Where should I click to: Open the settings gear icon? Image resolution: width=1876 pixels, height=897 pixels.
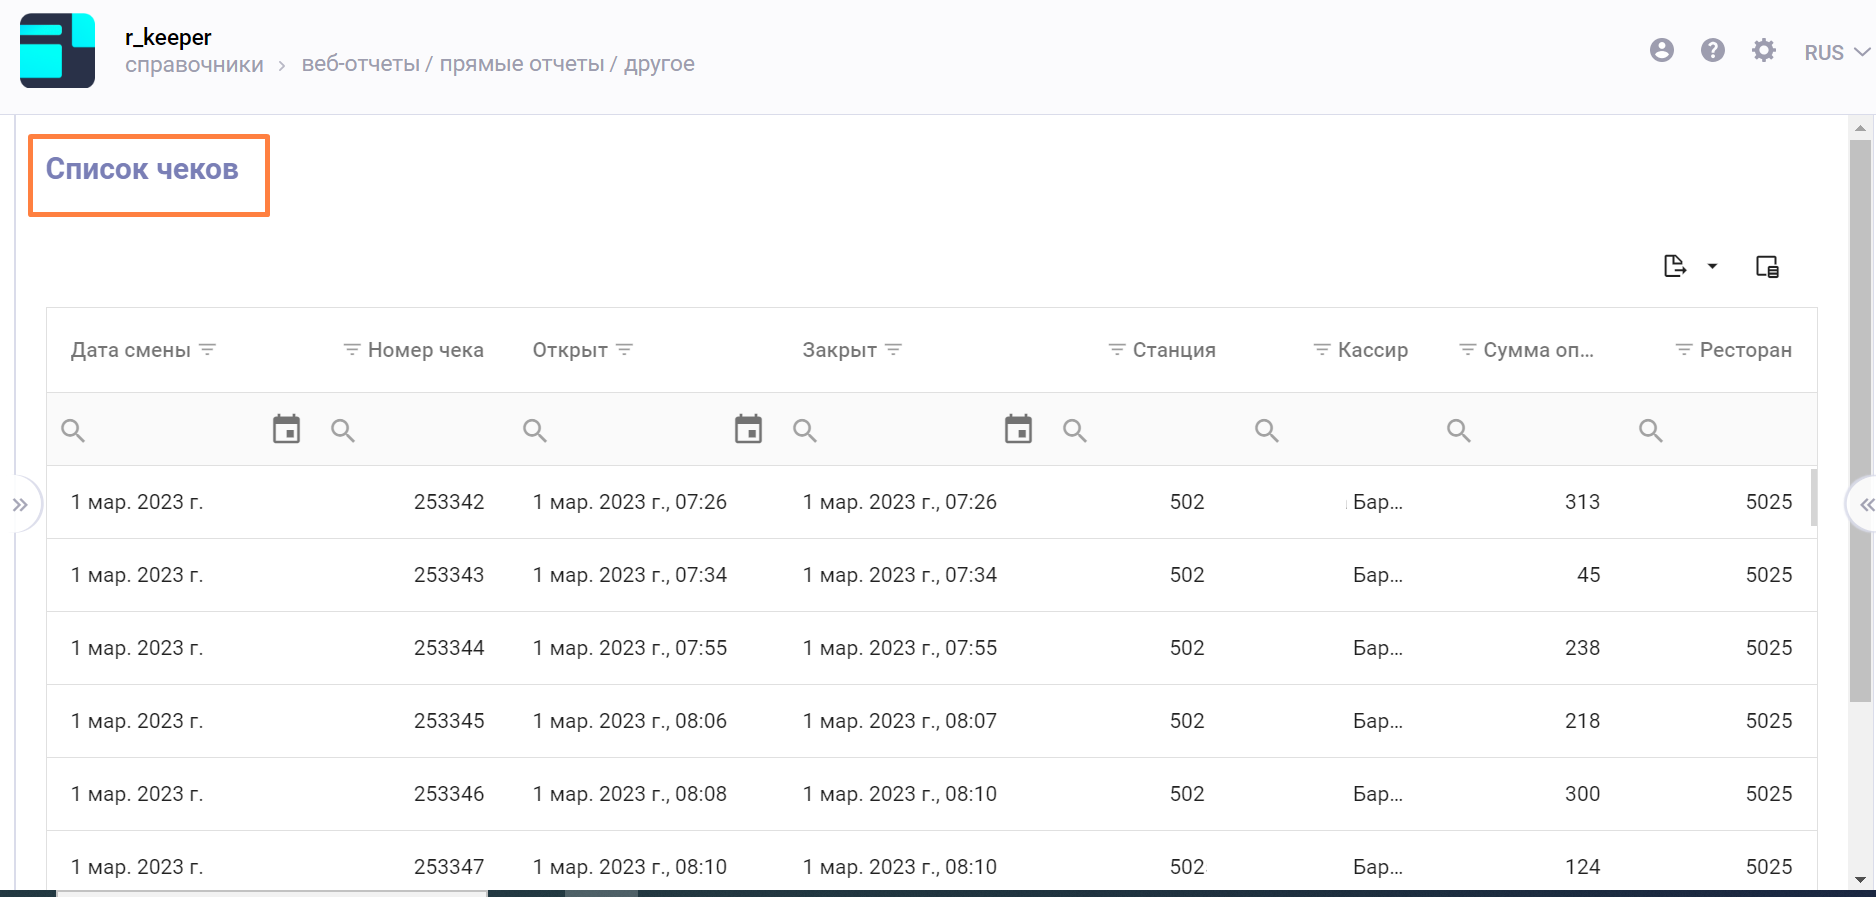1763,51
